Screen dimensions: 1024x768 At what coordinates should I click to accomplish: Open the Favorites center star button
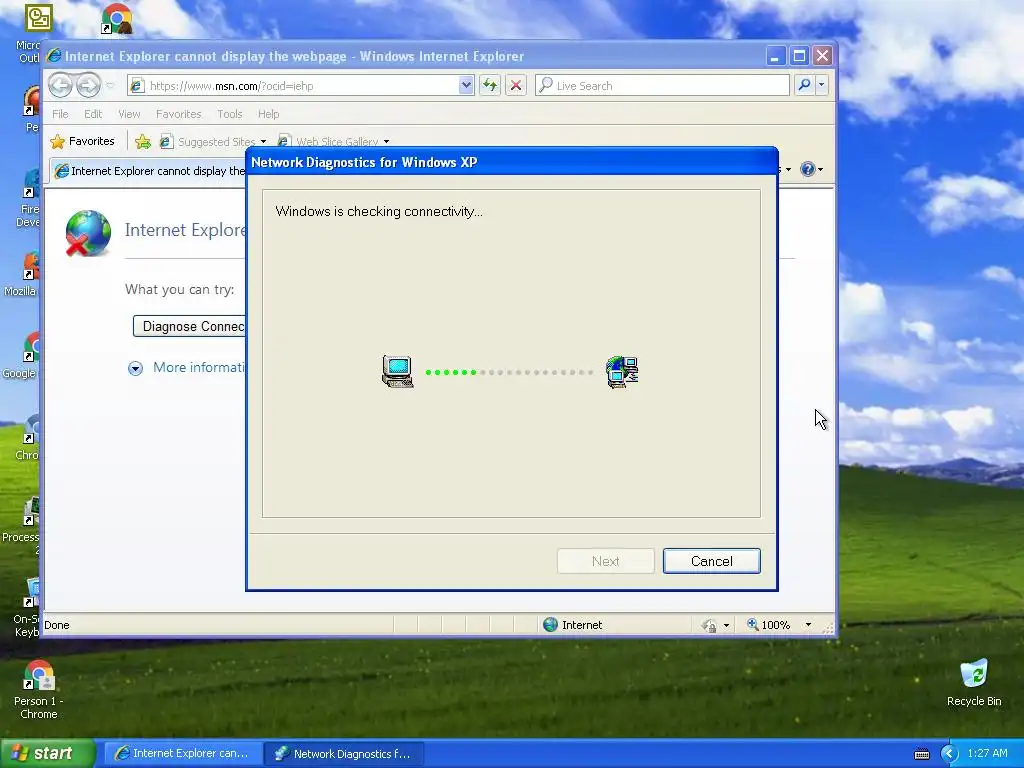[82, 141]
